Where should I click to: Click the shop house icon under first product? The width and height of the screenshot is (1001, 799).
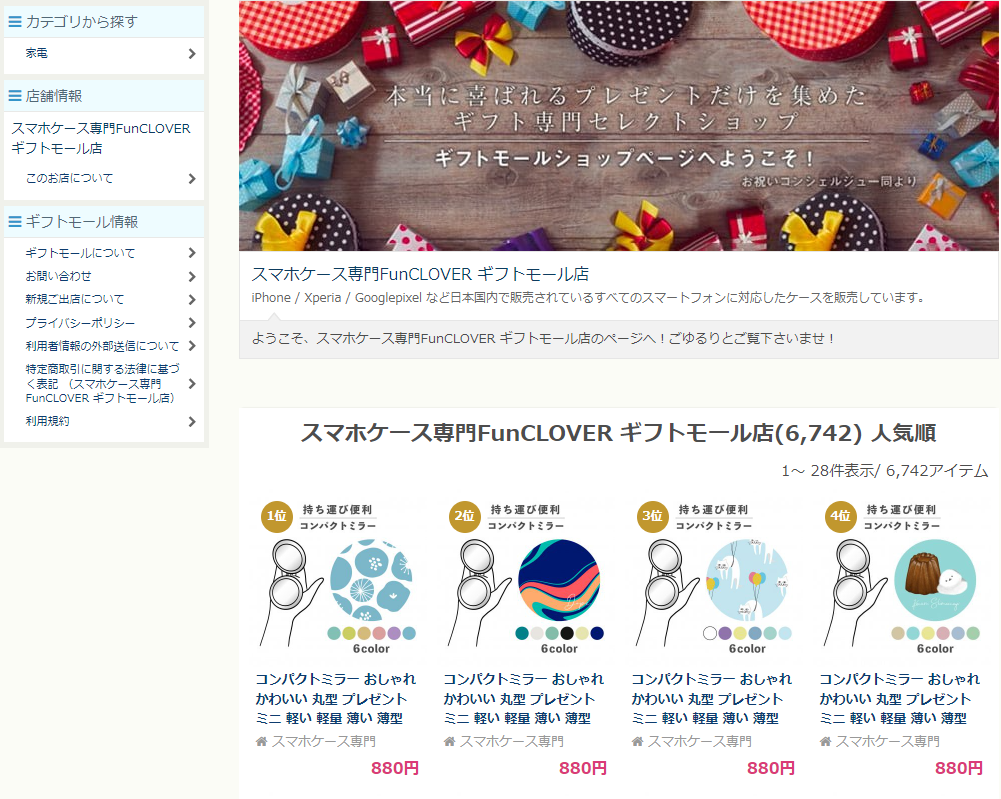[x=261, y=742]
